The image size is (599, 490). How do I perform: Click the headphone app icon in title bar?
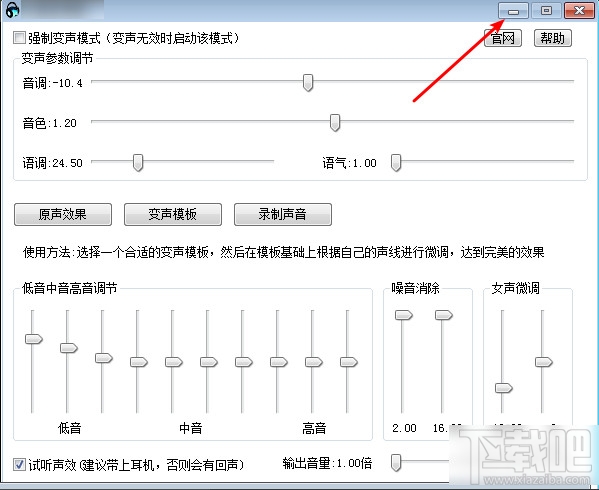13,10
